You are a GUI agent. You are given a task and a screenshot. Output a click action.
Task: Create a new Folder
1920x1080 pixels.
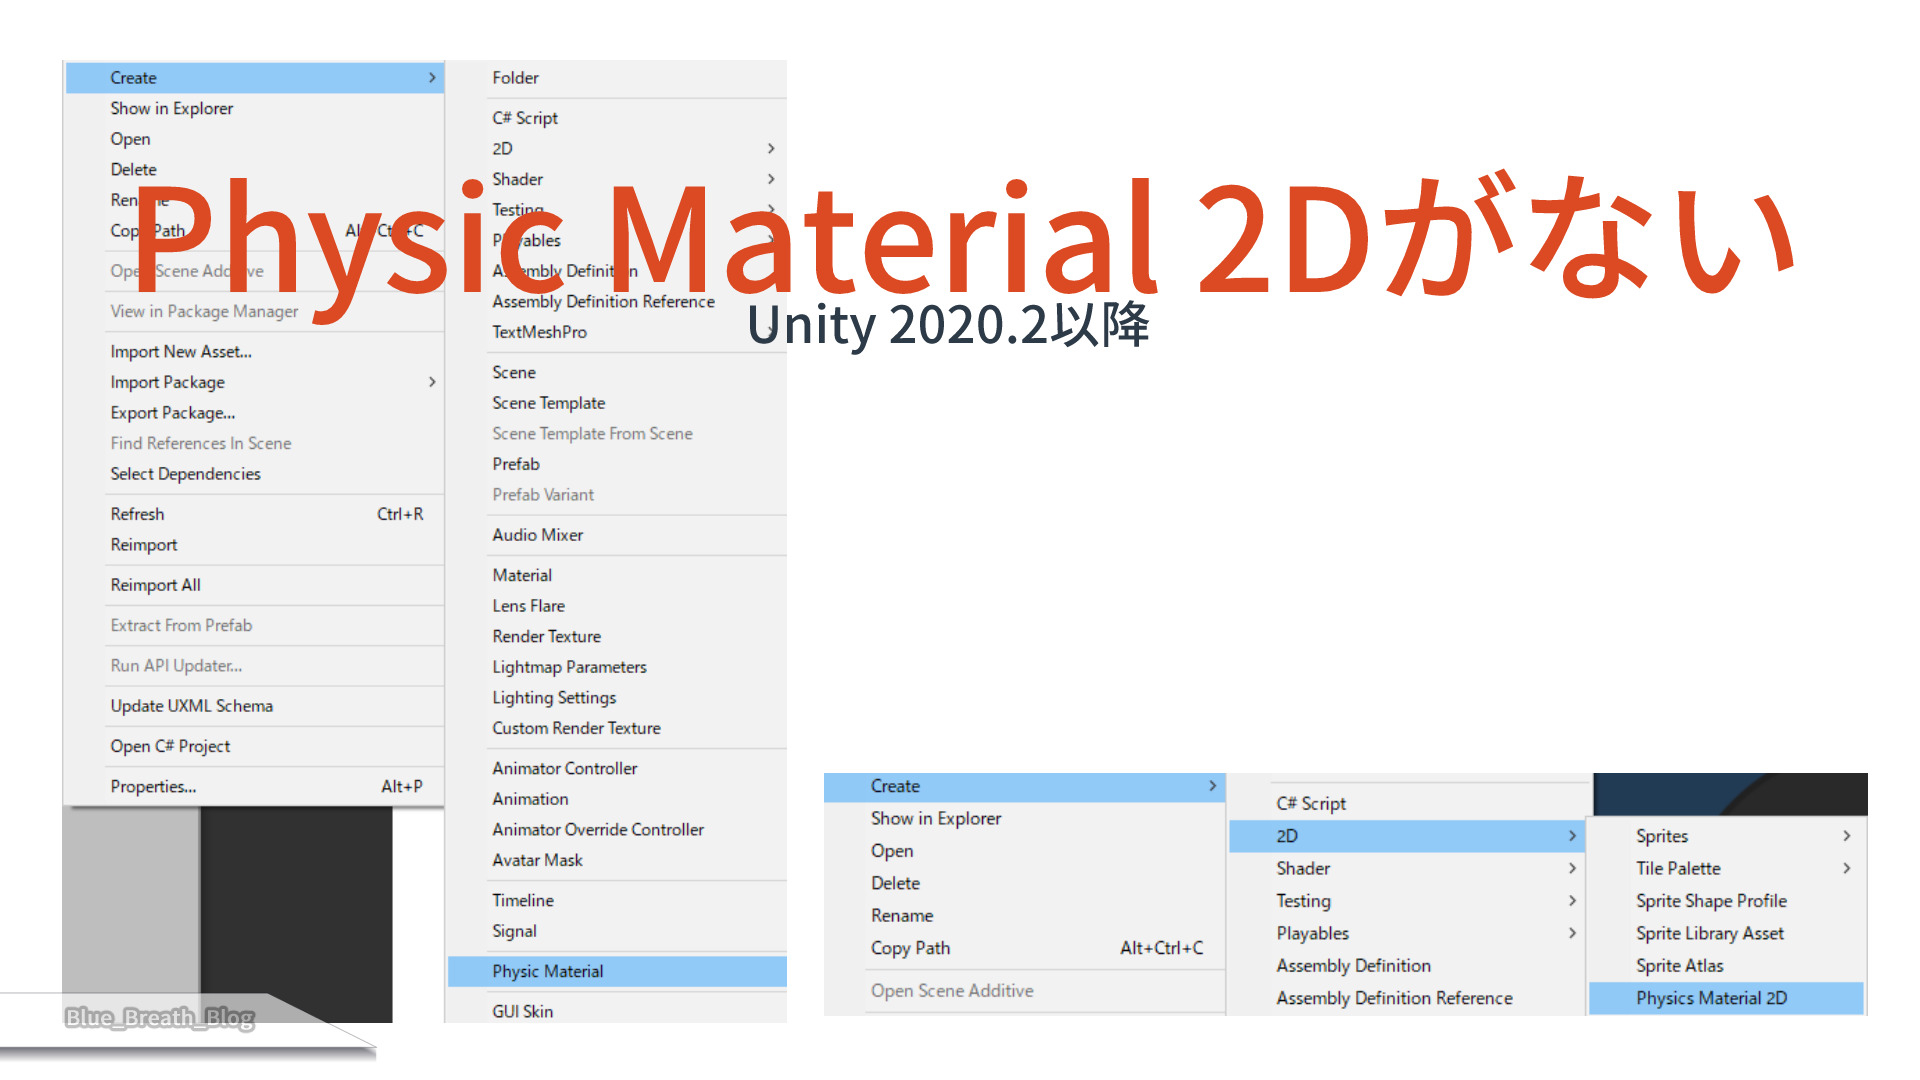(x=516, y=78)
